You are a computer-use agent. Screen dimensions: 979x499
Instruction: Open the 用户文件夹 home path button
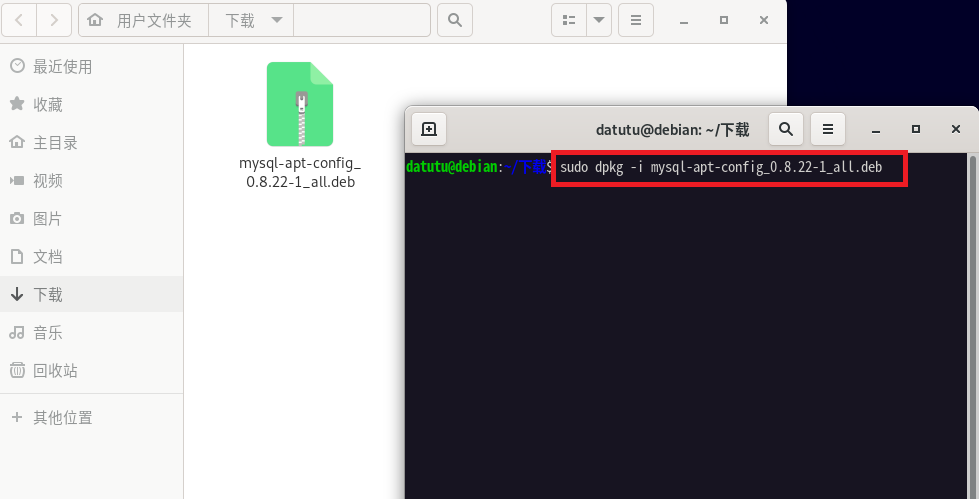144,20
